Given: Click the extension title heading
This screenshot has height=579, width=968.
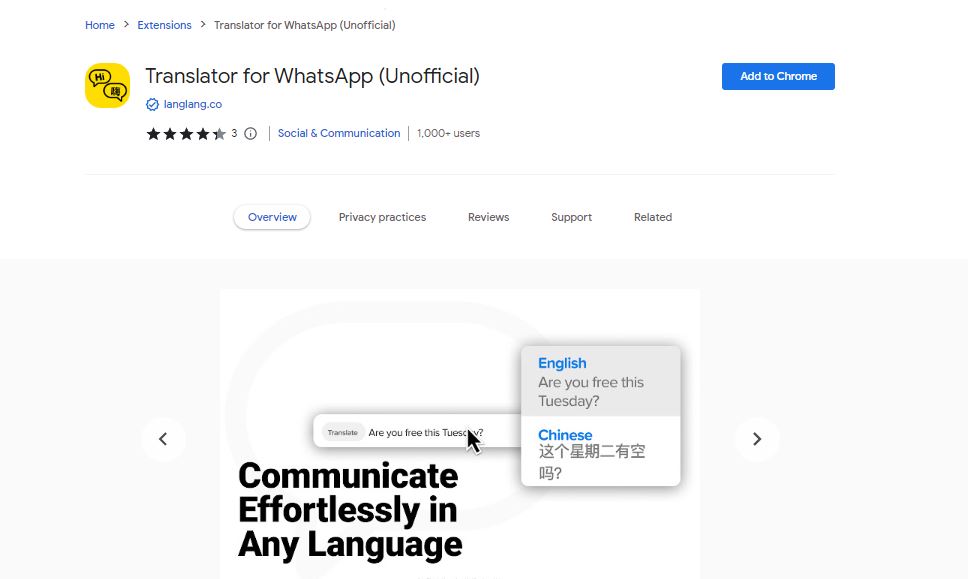Looking at the screenshot, I should [x=312, y=76].
